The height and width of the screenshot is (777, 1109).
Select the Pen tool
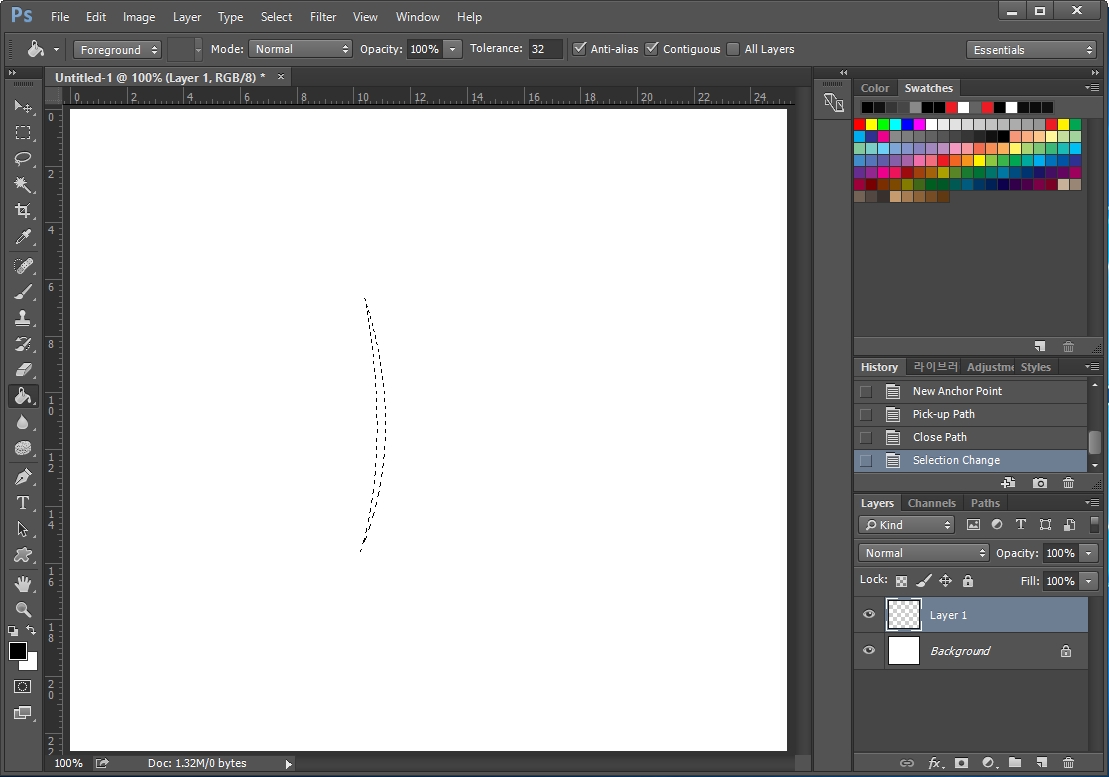pyautogui.click(x=23, y=477)
